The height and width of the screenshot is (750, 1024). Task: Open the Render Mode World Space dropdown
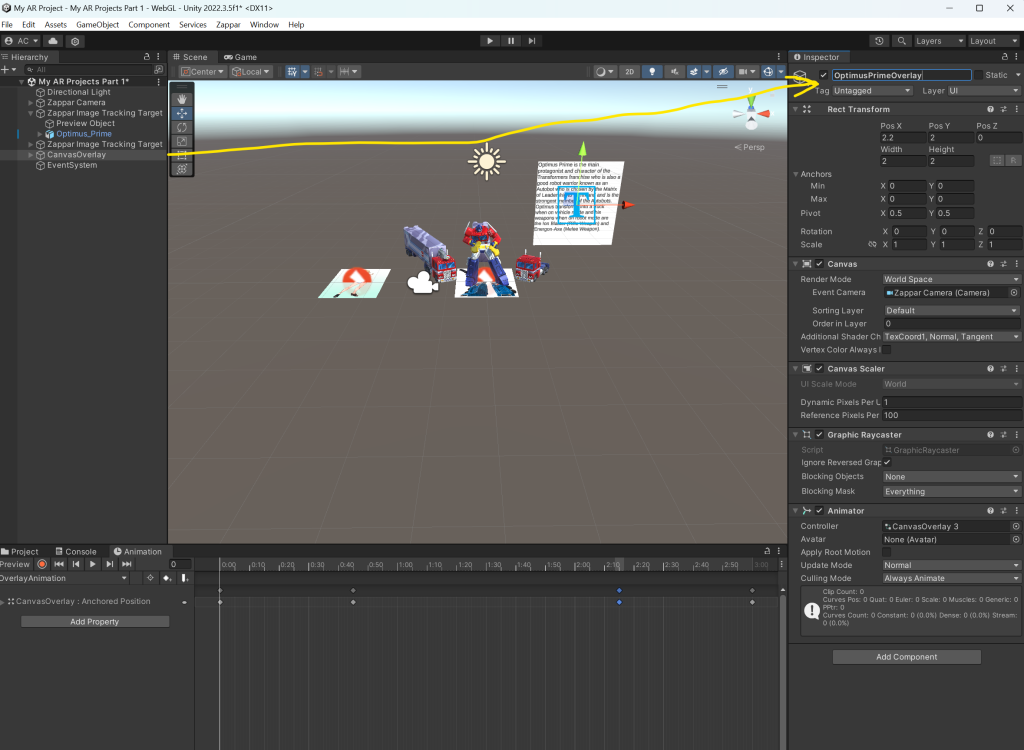[x=951, y=279]
